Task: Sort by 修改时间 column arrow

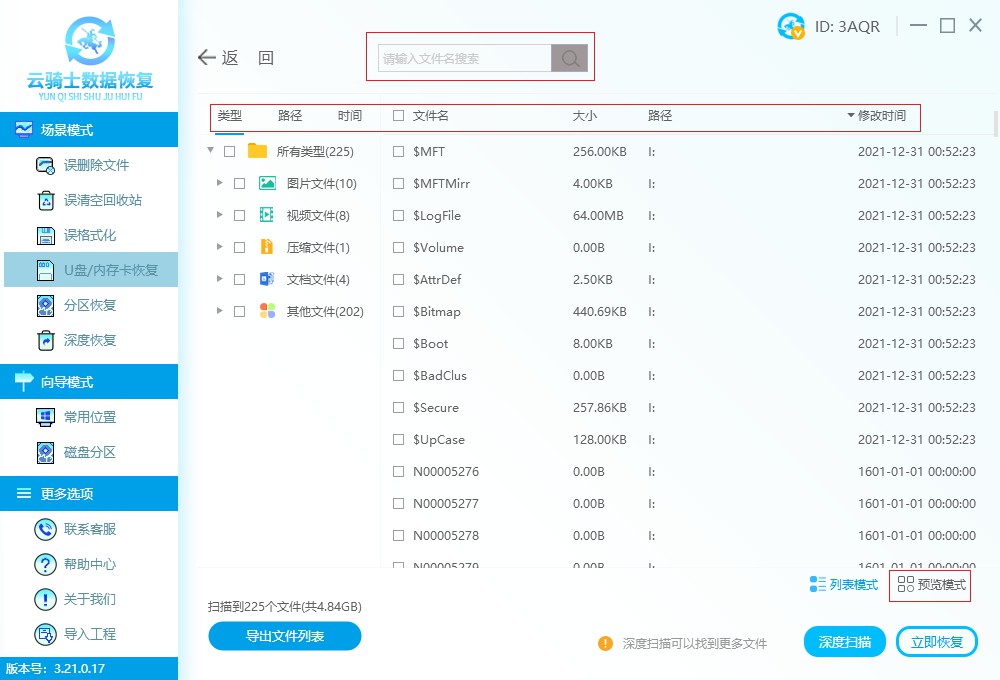Action: (851, 115)
